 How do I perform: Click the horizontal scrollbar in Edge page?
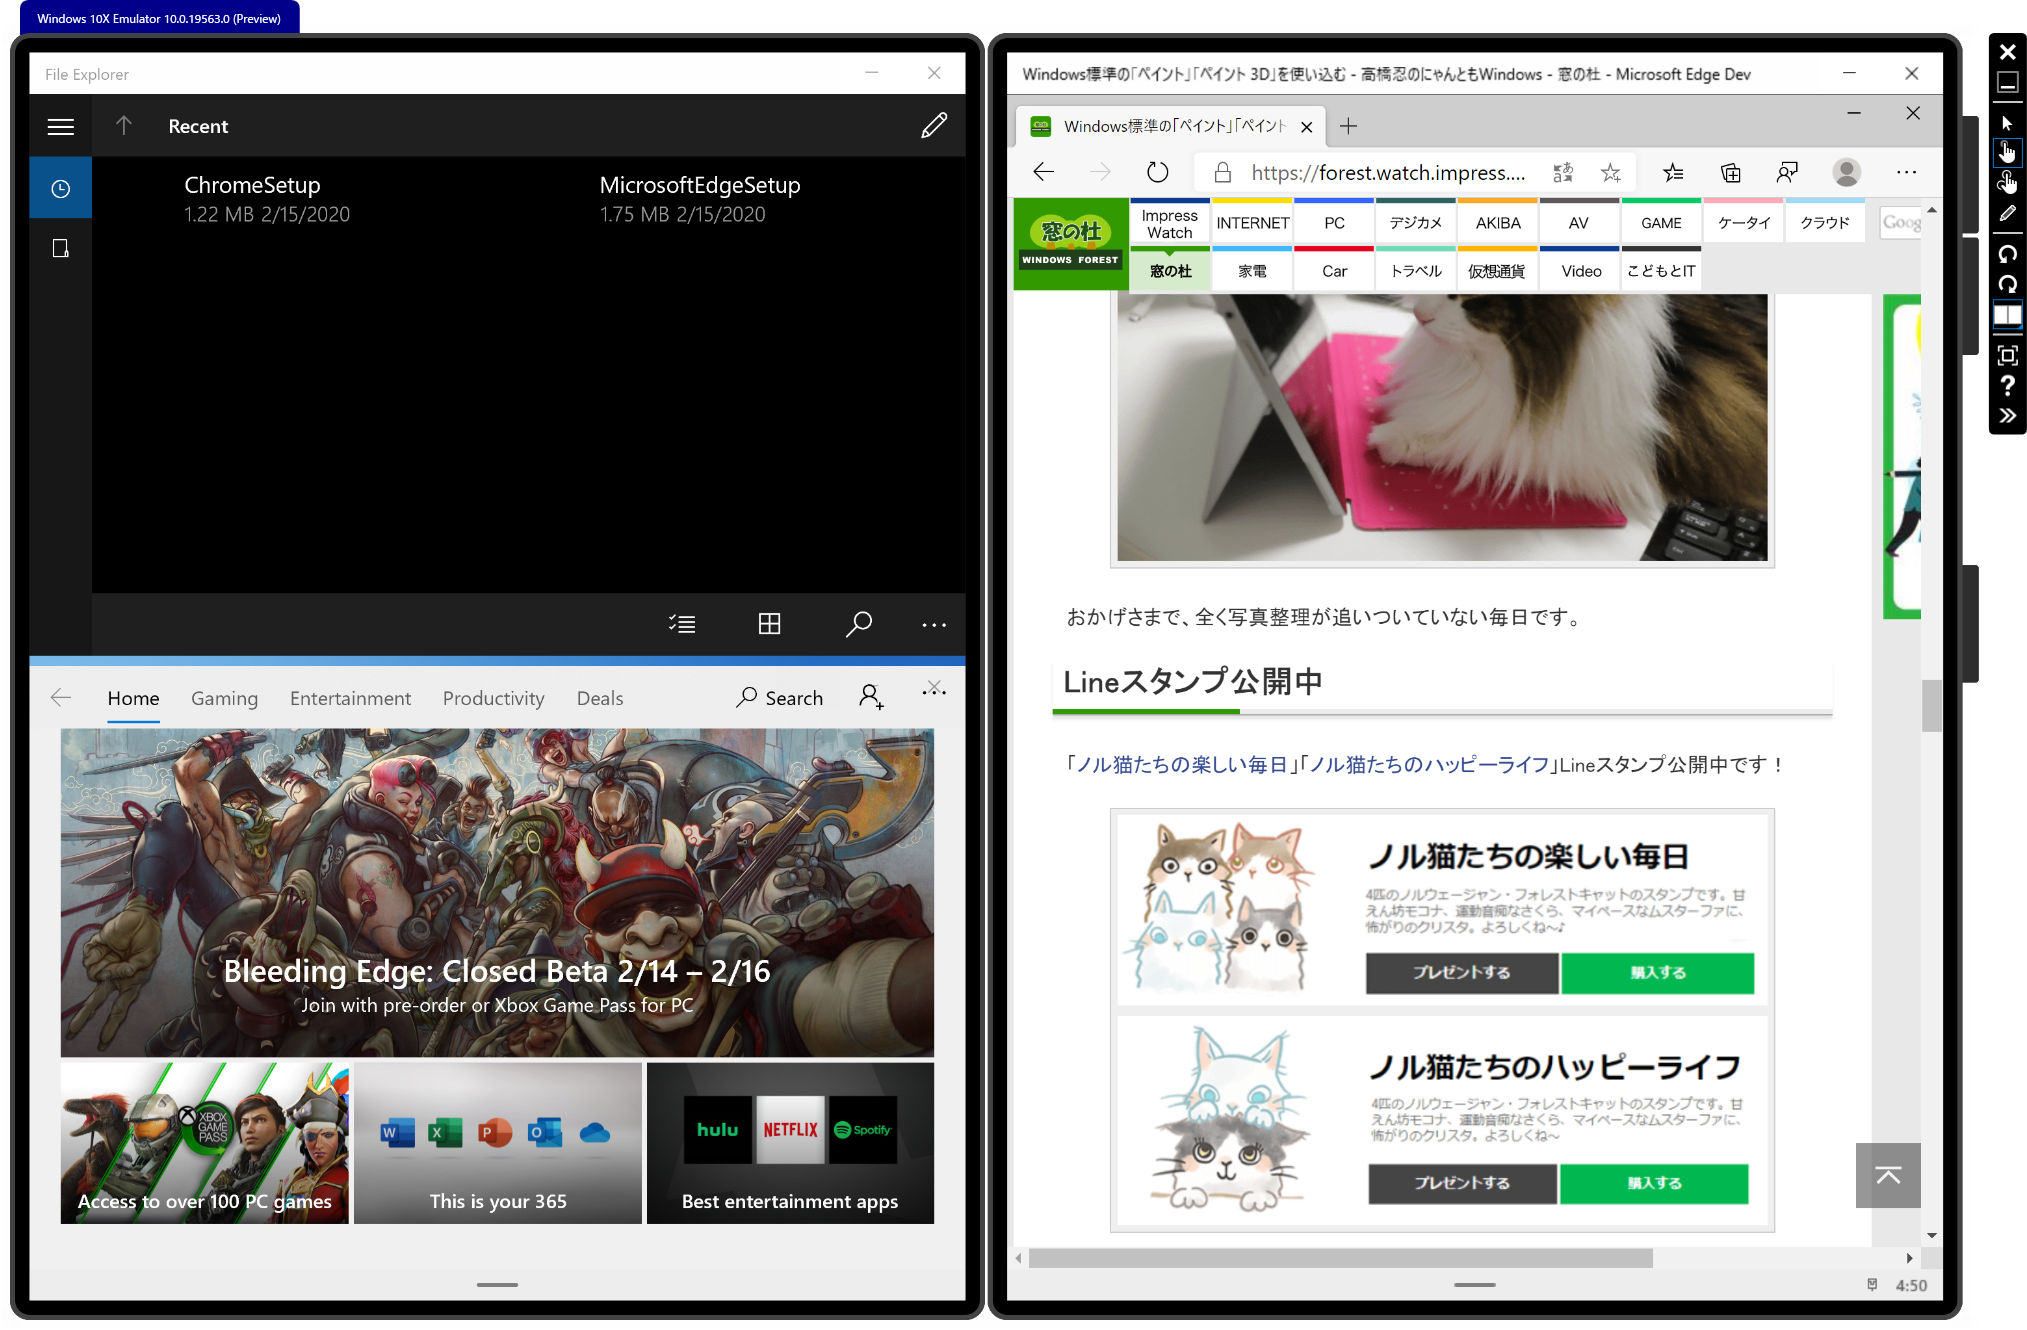(x=1340, y=1258)
